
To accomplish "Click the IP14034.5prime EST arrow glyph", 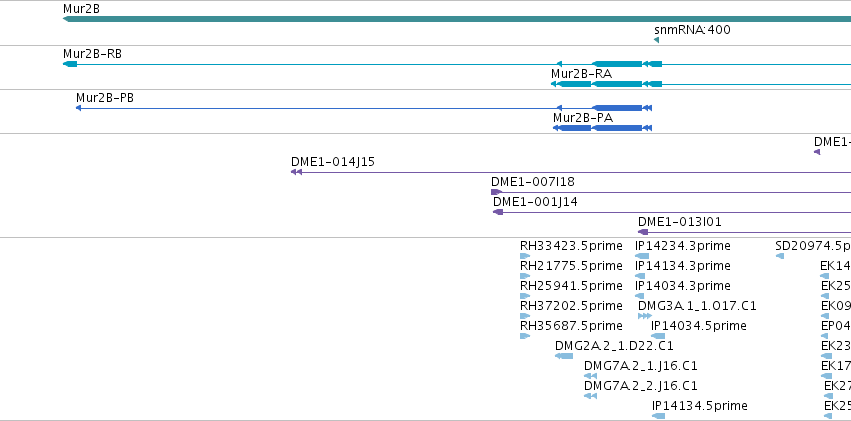I will pos(658,336).
